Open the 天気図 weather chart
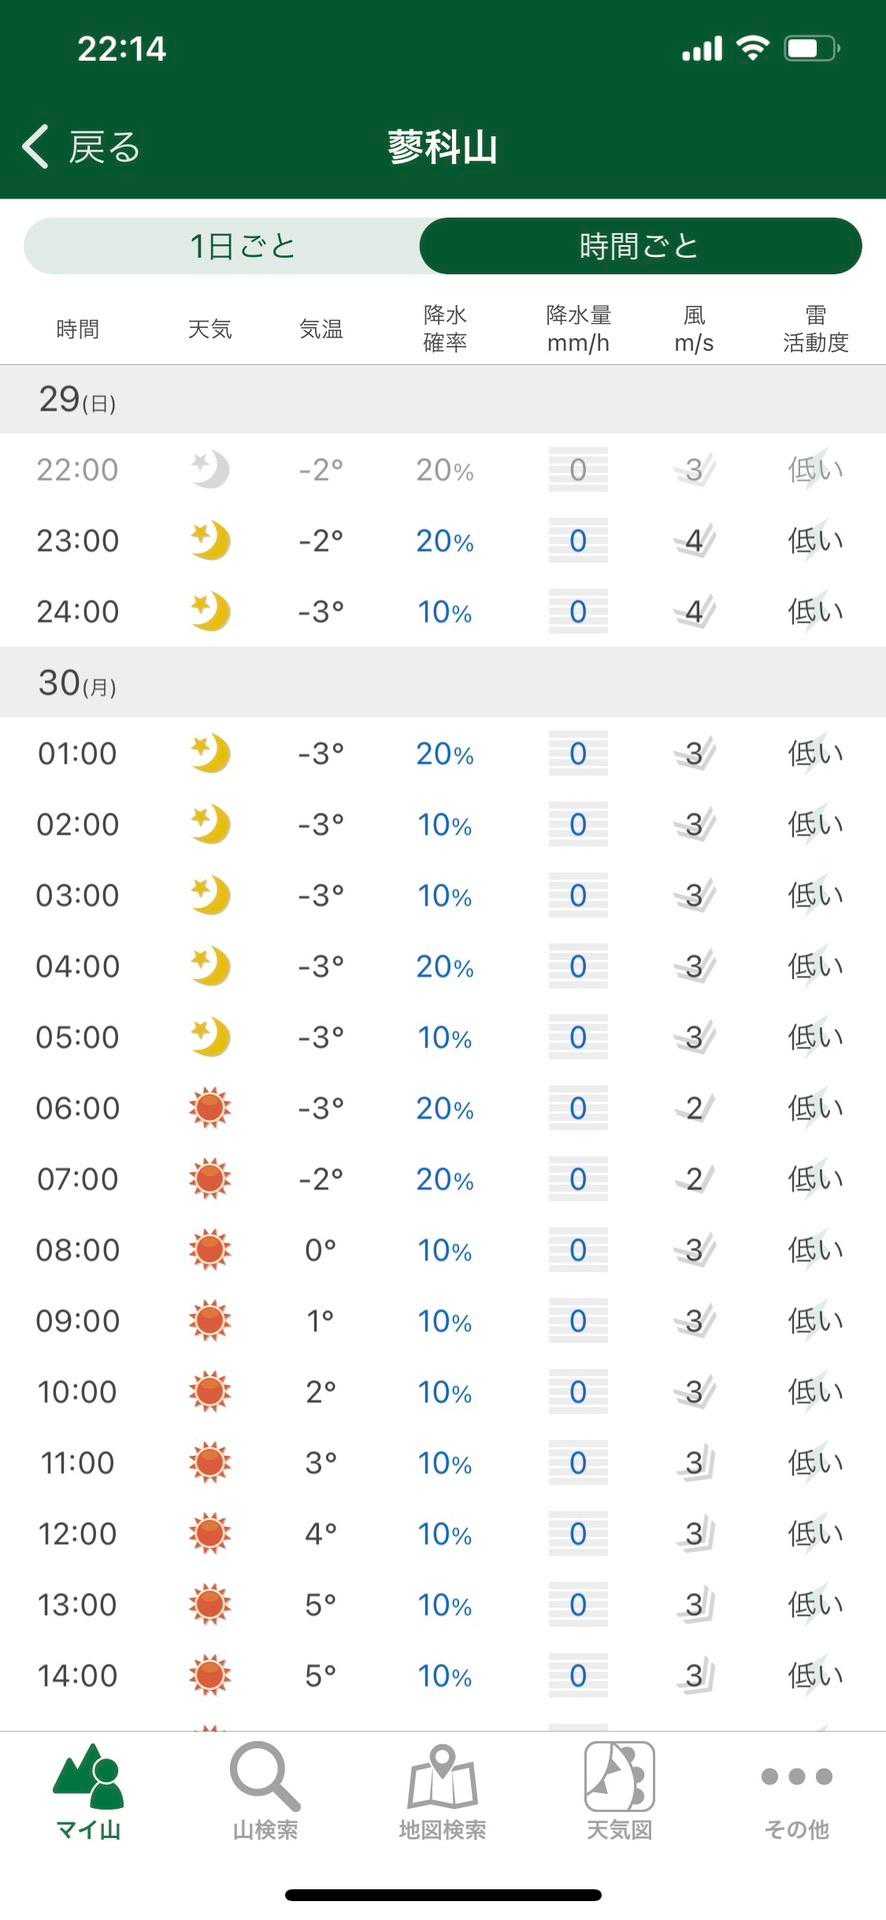886x1920 pixels. [619, 1790]
